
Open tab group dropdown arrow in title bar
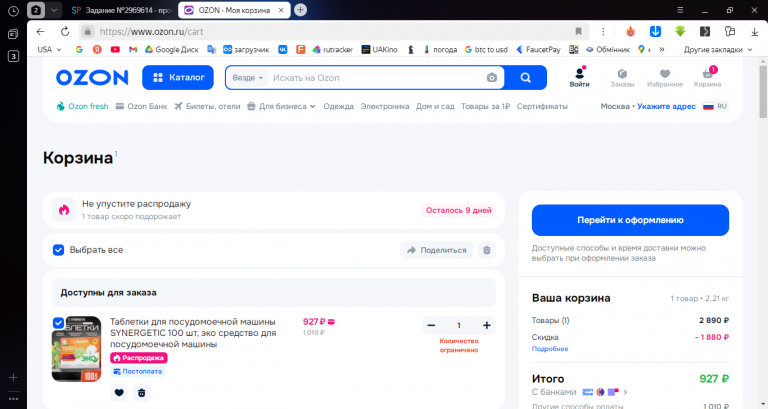point(54,10)
